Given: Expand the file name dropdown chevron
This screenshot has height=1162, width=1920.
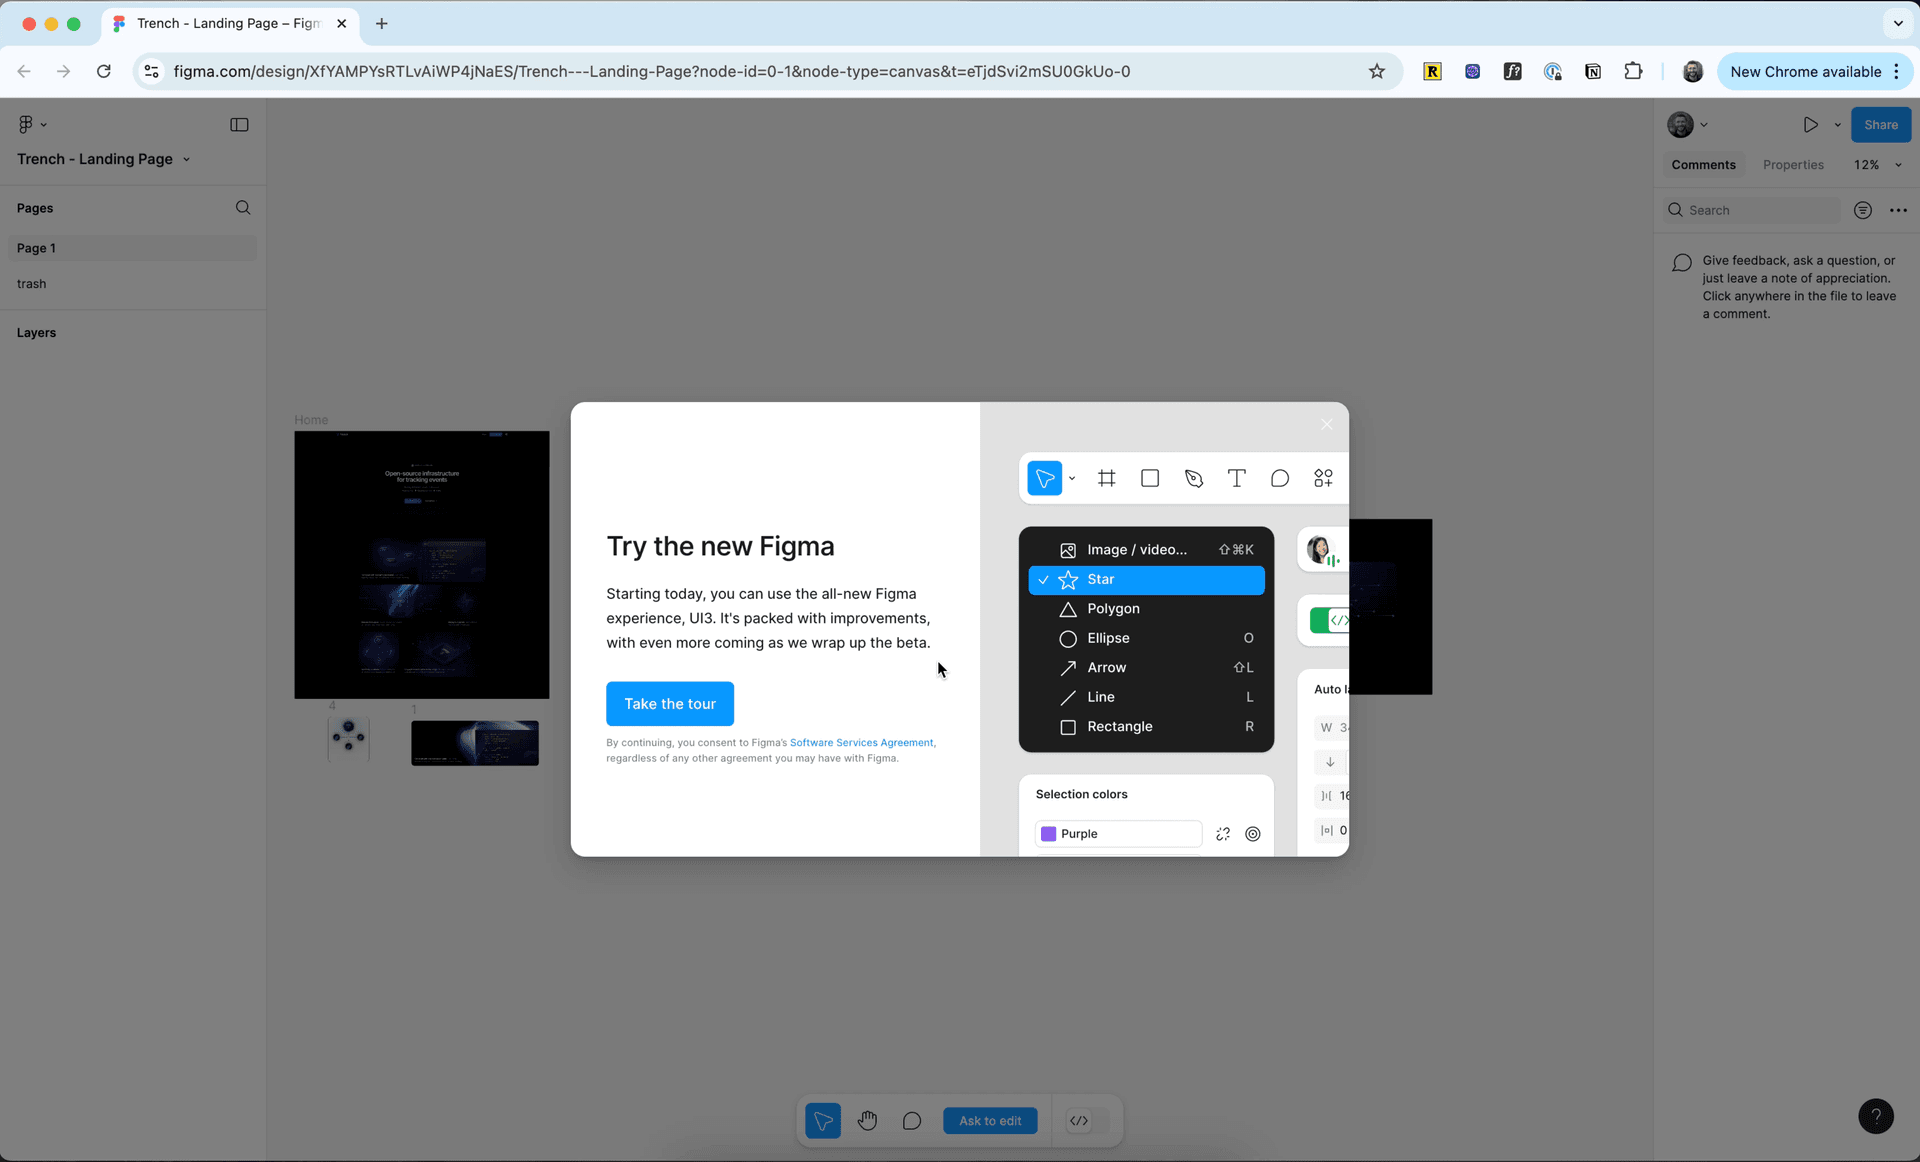Looking at the screenshot, I should 186,159.
